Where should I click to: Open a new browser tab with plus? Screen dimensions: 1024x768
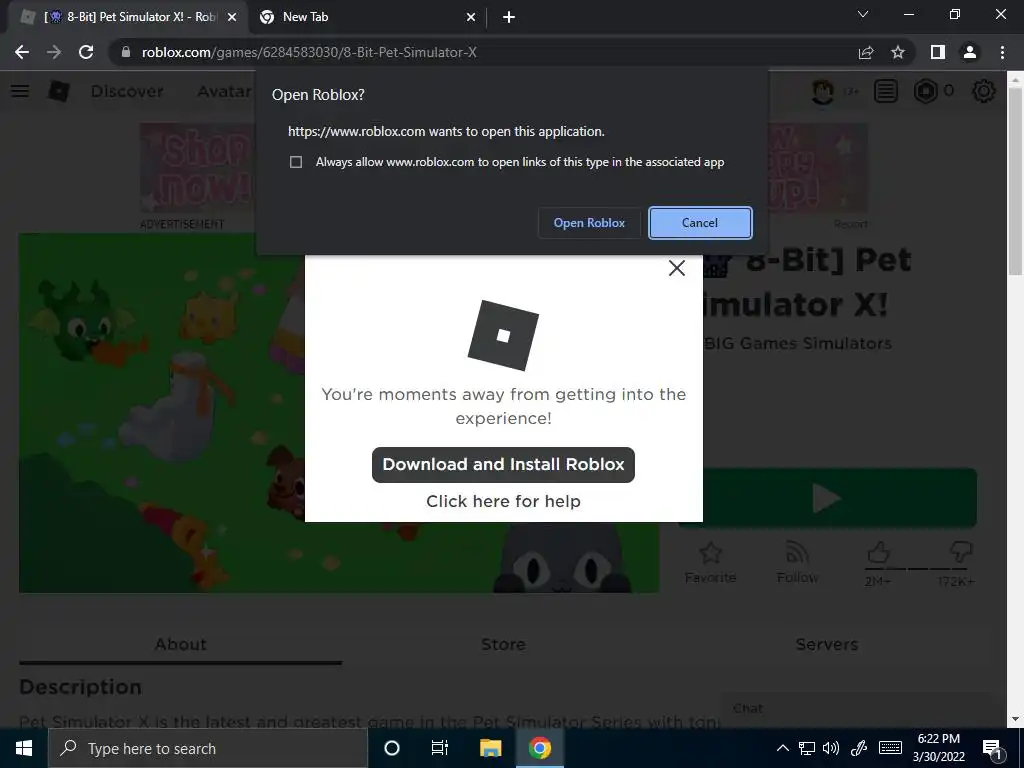(509, 18)
